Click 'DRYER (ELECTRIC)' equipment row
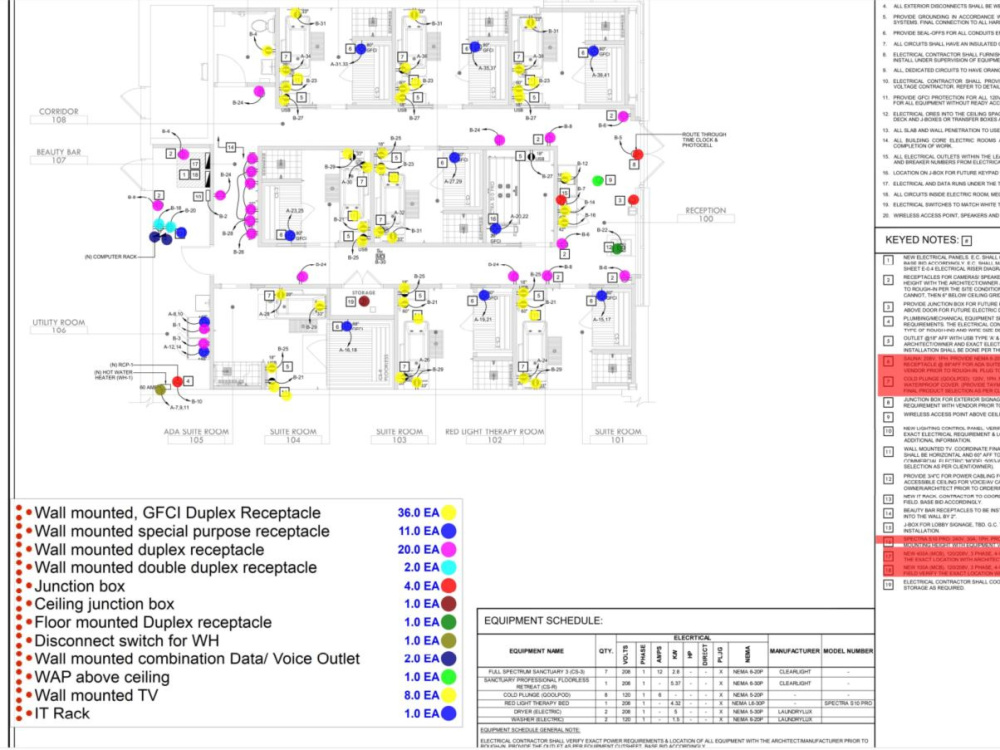The height and width of the screenshot is (750, 1000). [x=676, y=711]
